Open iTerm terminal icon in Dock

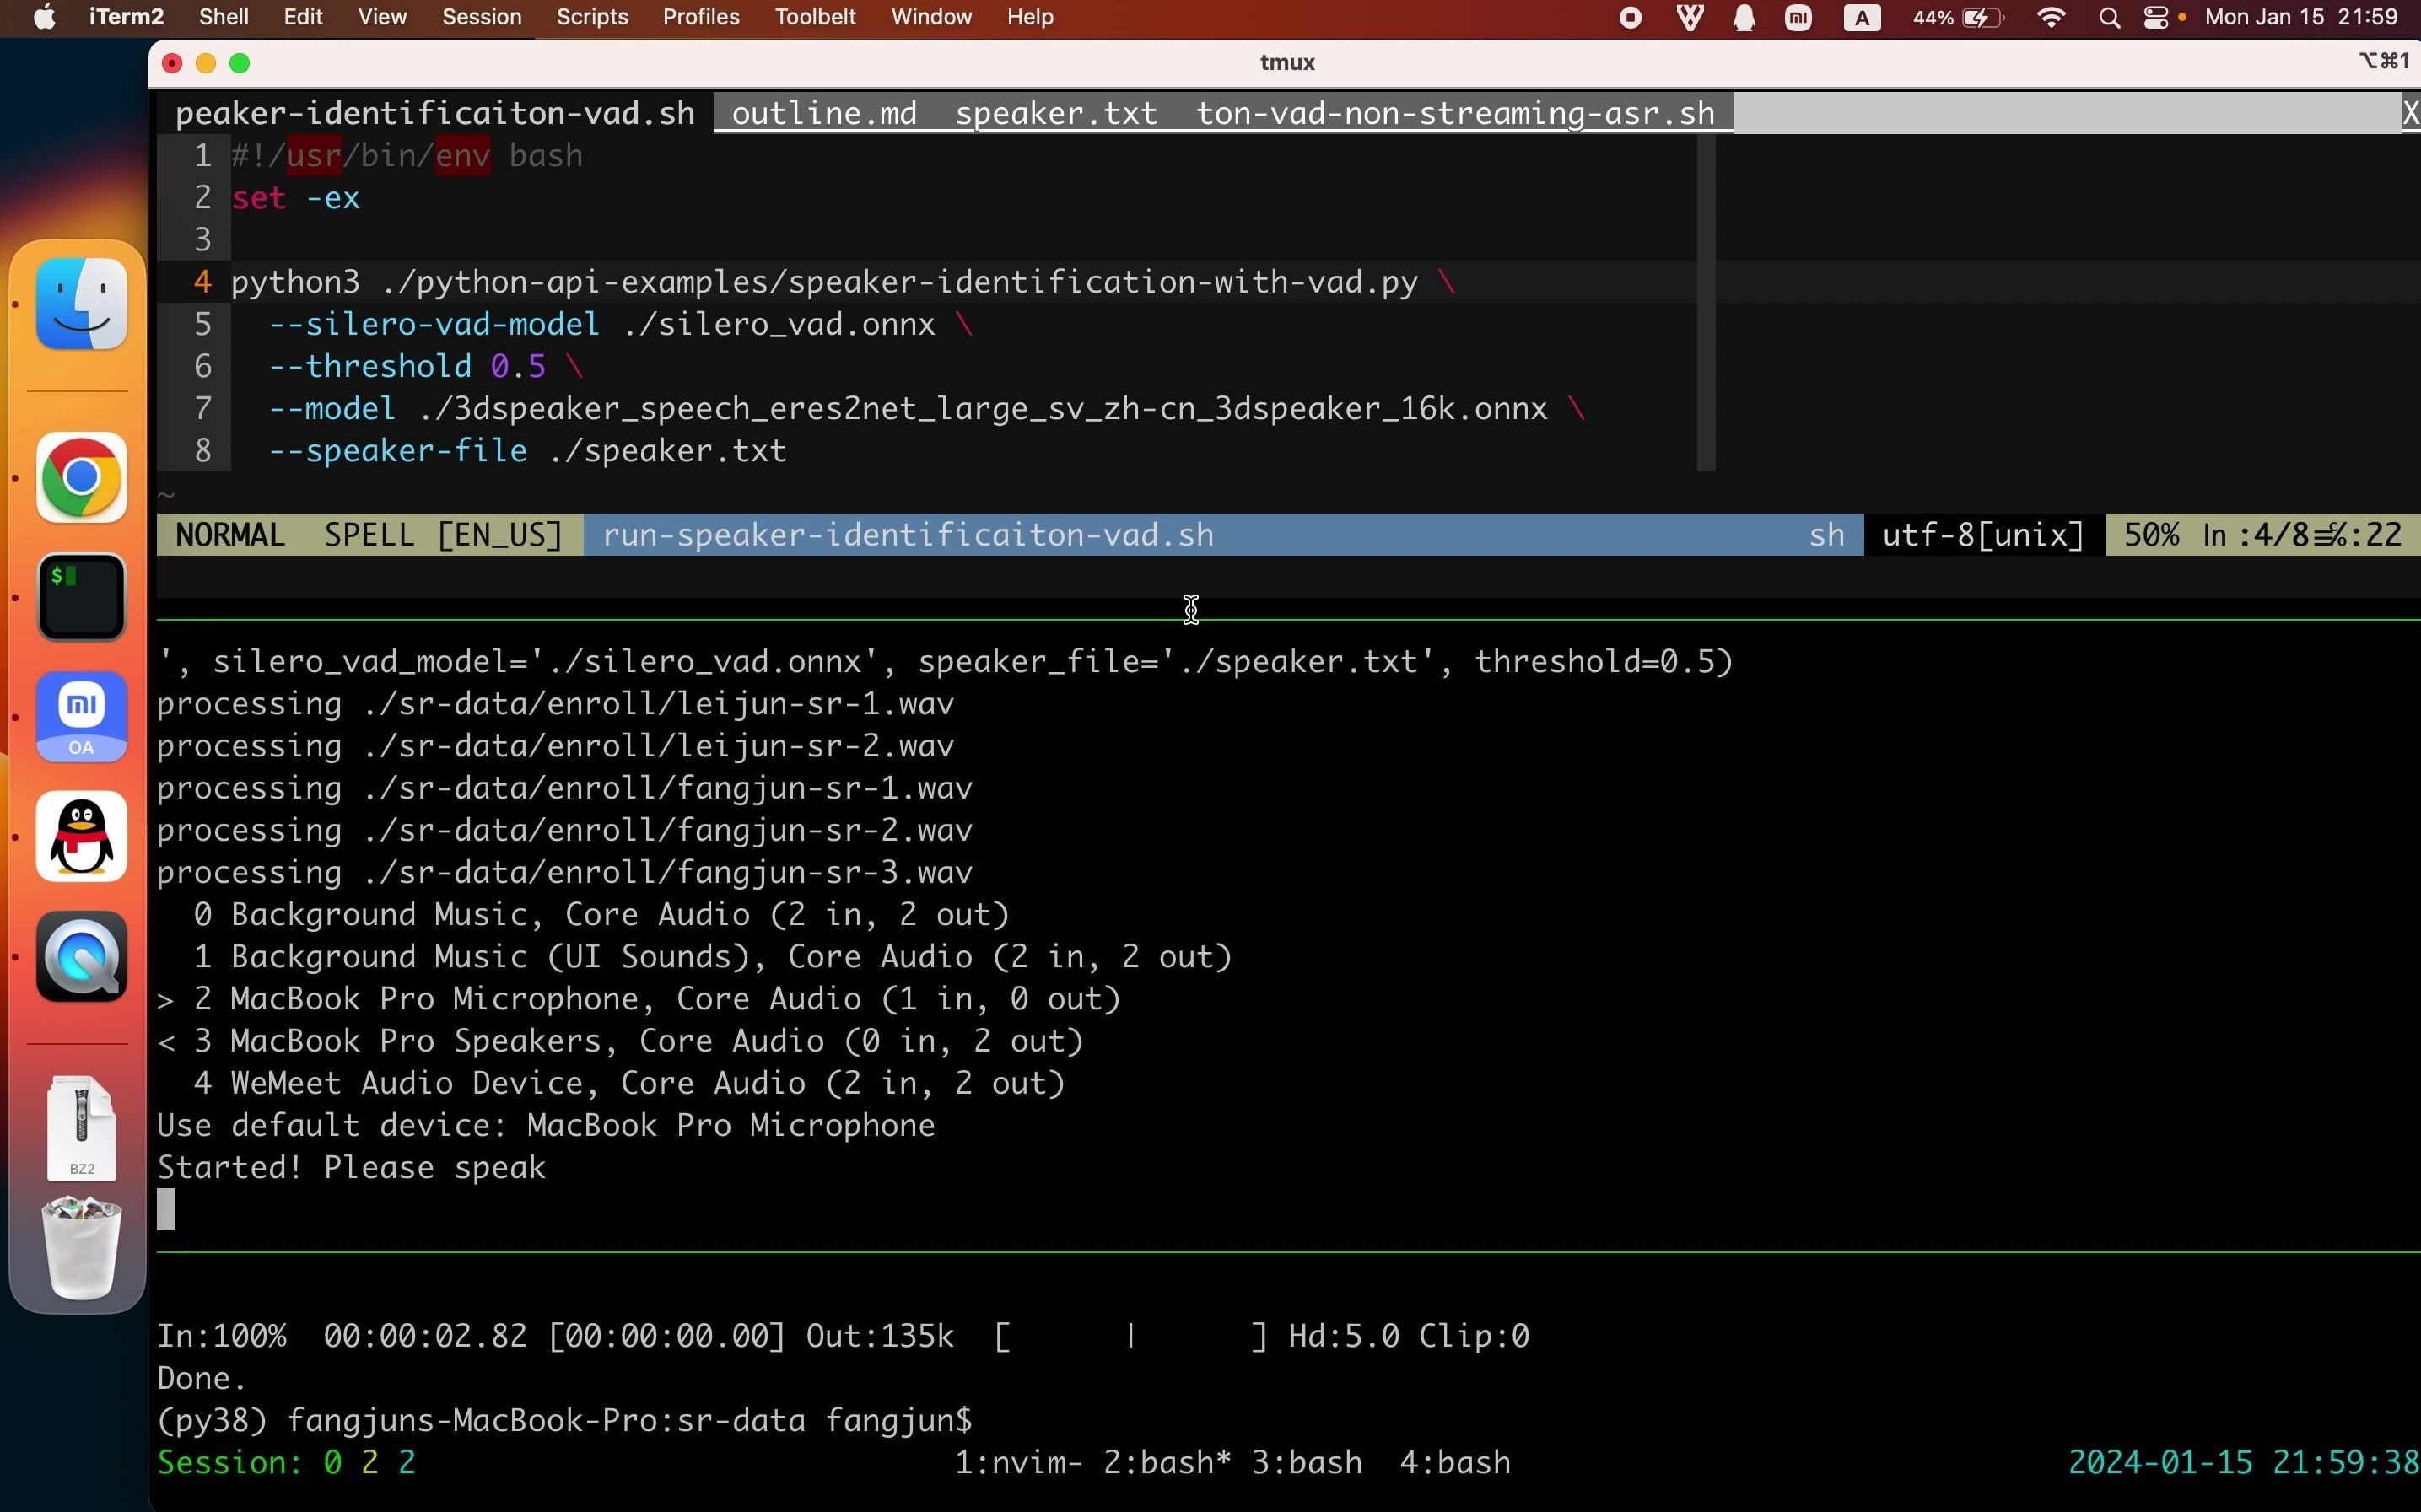82,597
